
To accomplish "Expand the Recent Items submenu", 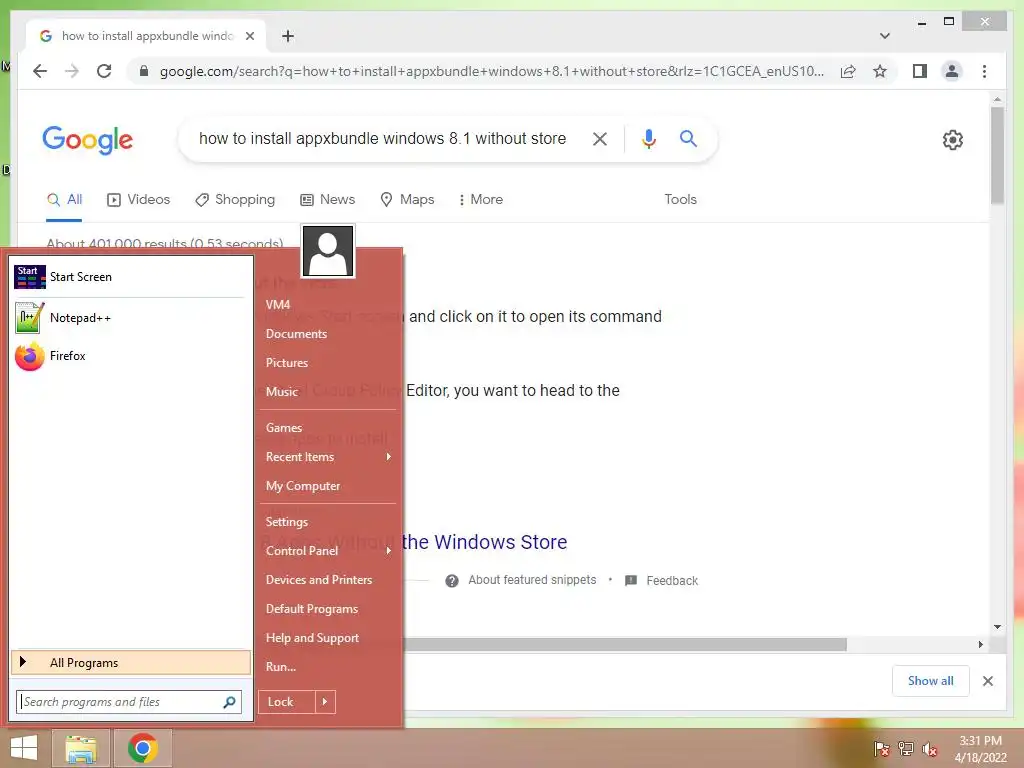I will coord(328,456).
